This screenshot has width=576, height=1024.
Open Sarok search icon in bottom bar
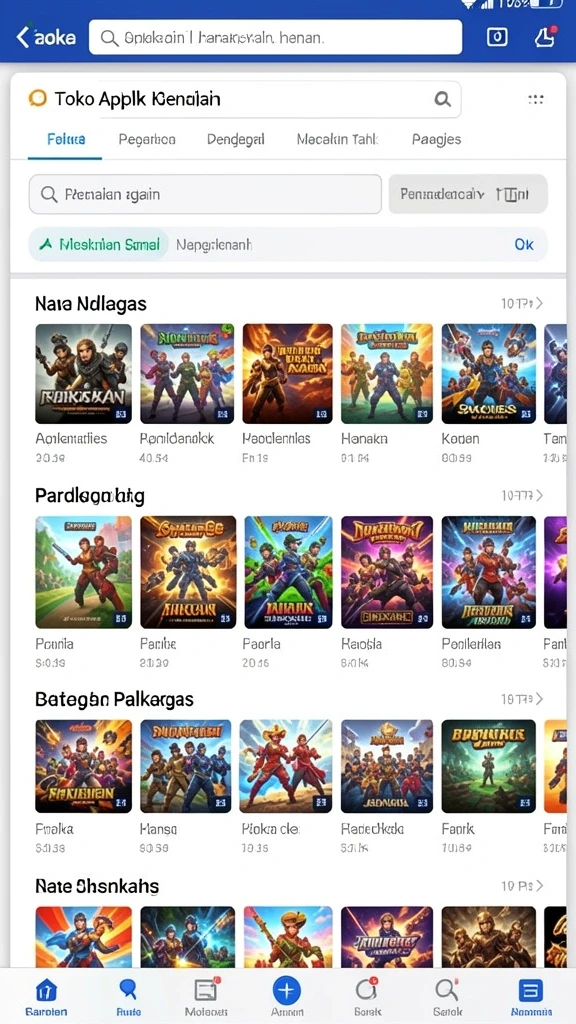(x=447, y=997)
